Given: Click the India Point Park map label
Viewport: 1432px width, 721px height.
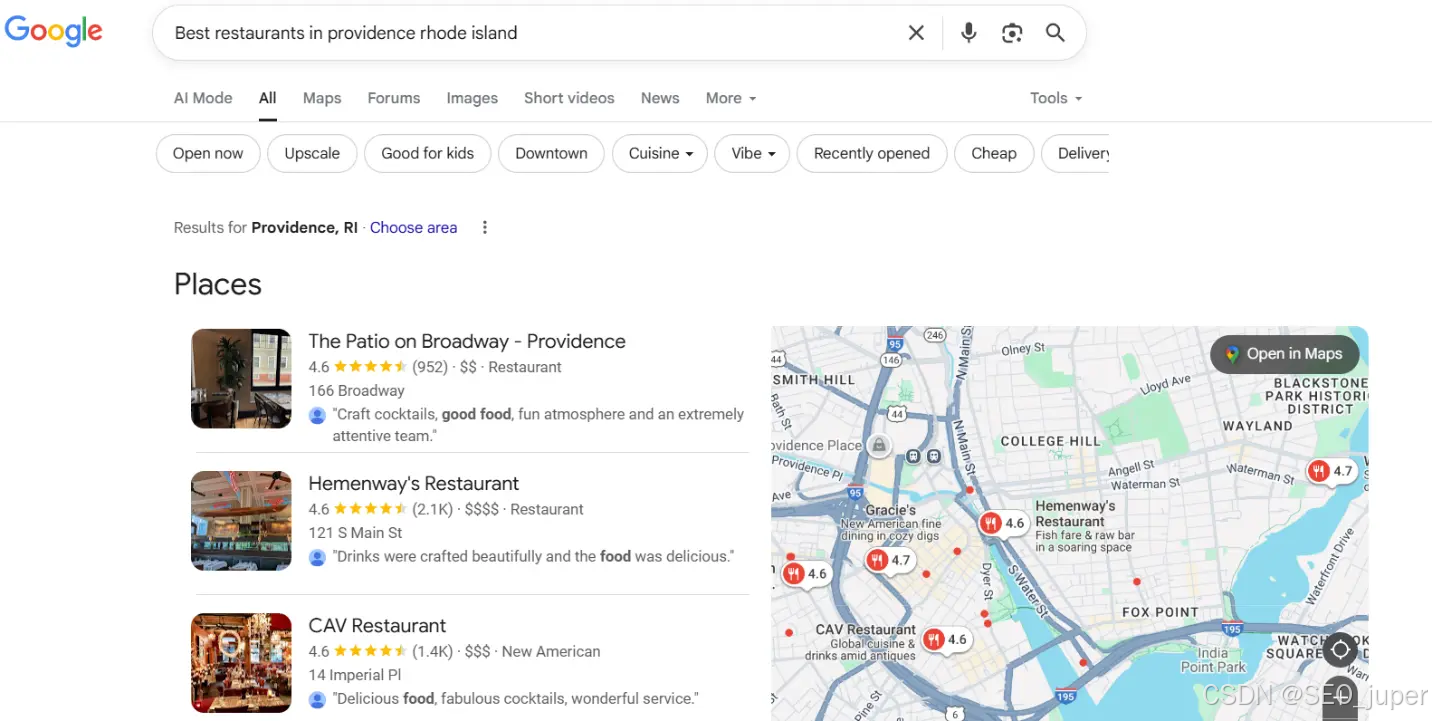Looking at the screenshot, I should point(1213,660).
